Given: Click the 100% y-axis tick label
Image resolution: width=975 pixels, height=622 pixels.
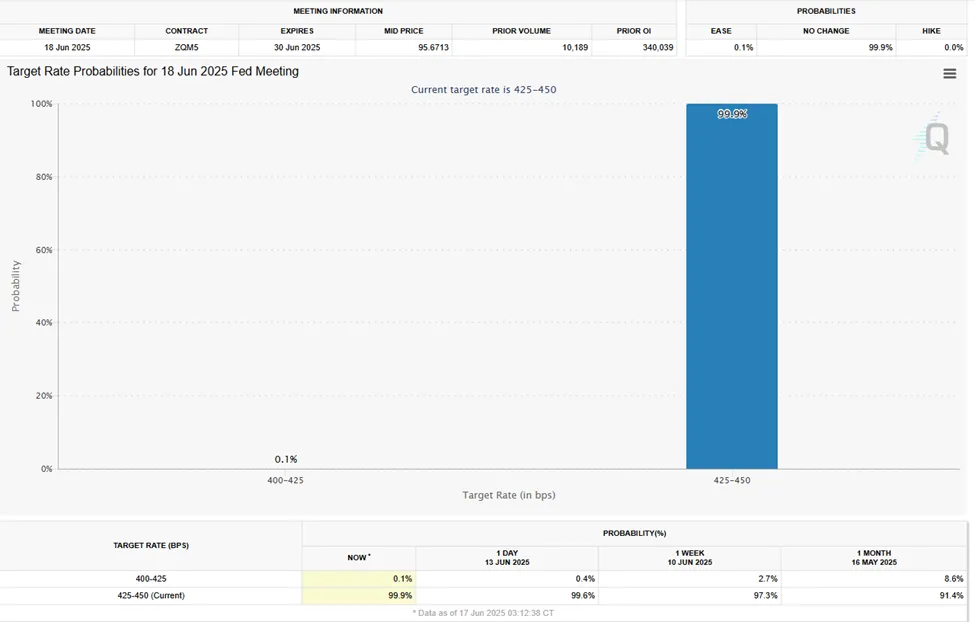Looking at the screenshot, I should tap(42, 104).
